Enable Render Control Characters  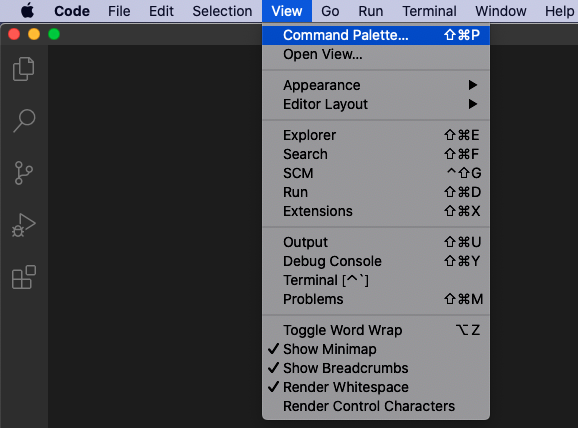[376, 406]
